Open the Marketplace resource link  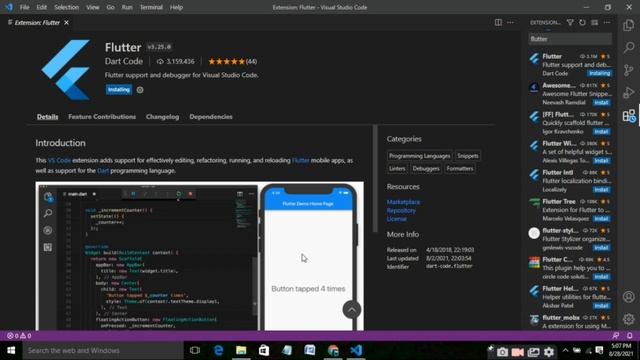pyautogui.click(x=403, y=202)
